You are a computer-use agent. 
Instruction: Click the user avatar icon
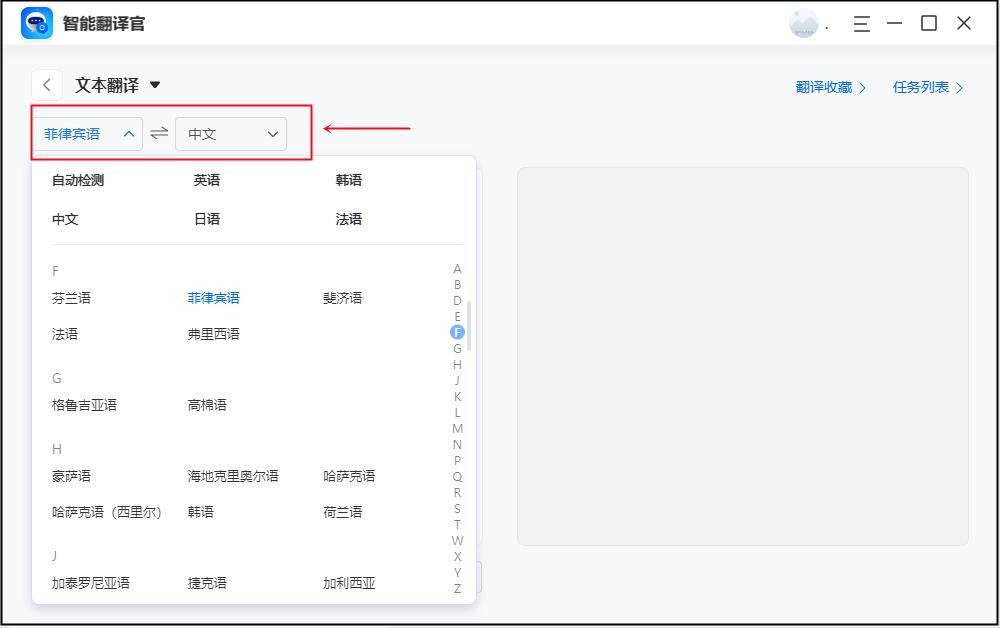click(803, 24)
